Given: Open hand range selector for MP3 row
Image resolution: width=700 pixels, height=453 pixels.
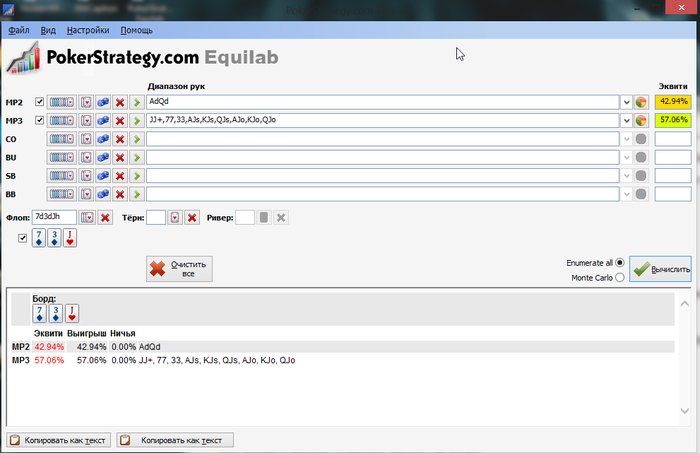Looking at the screenshot, I should [x=62, y=121].
